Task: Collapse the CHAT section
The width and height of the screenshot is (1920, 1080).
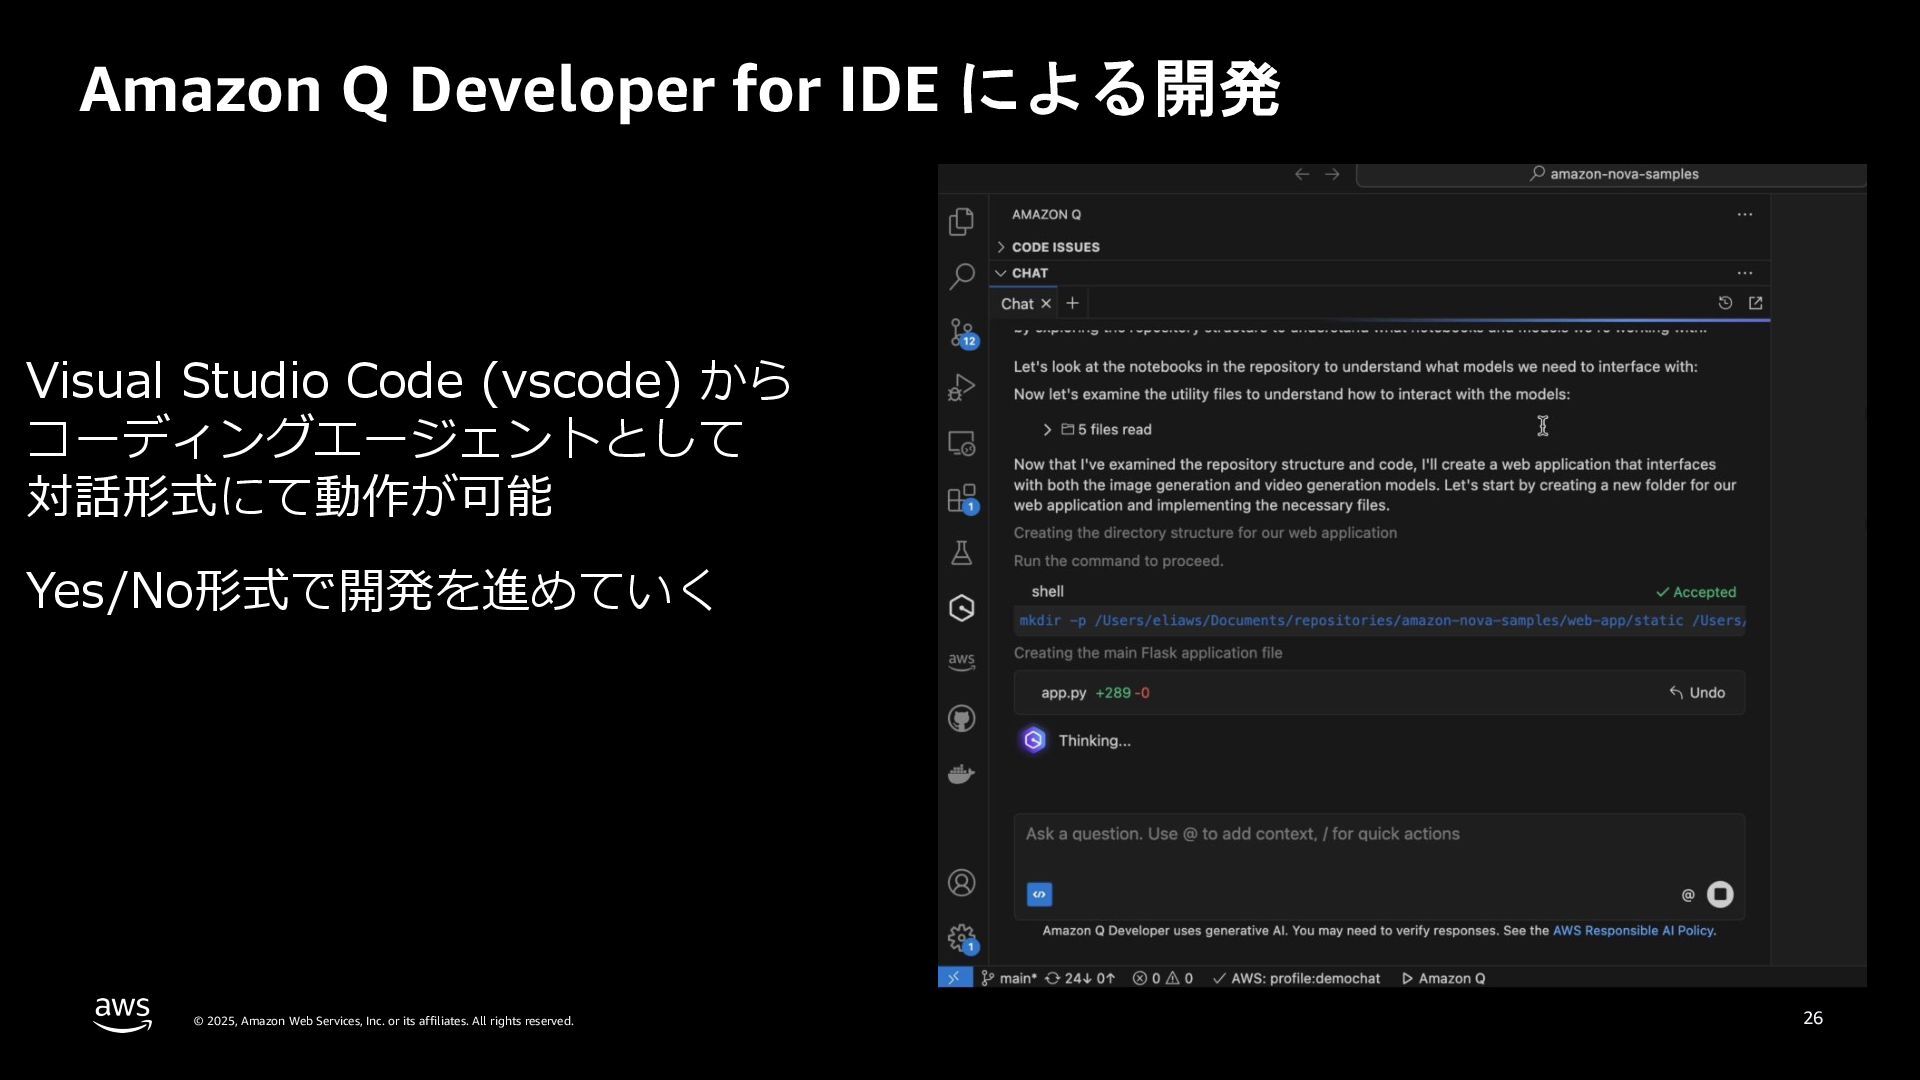Action: [1028, 273]
